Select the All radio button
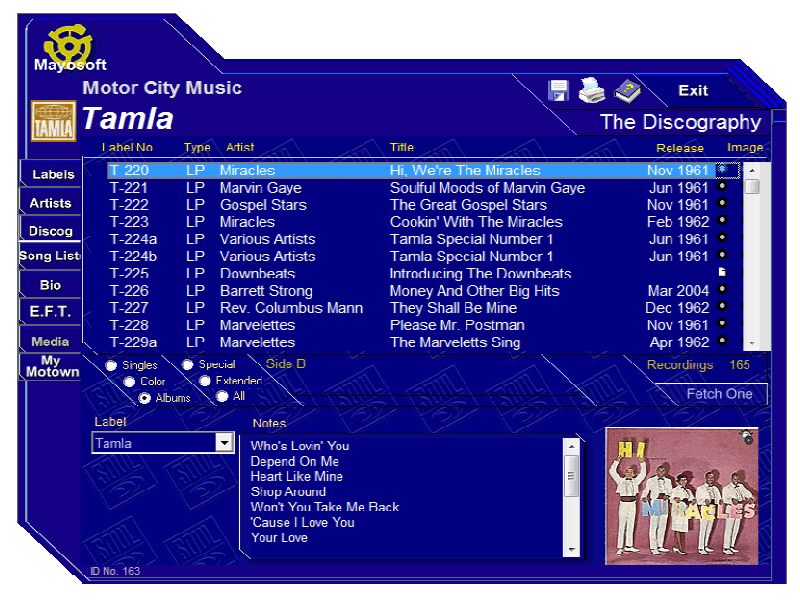The height and width of the screenshot is (600, 800). click(x=222, y=396)
